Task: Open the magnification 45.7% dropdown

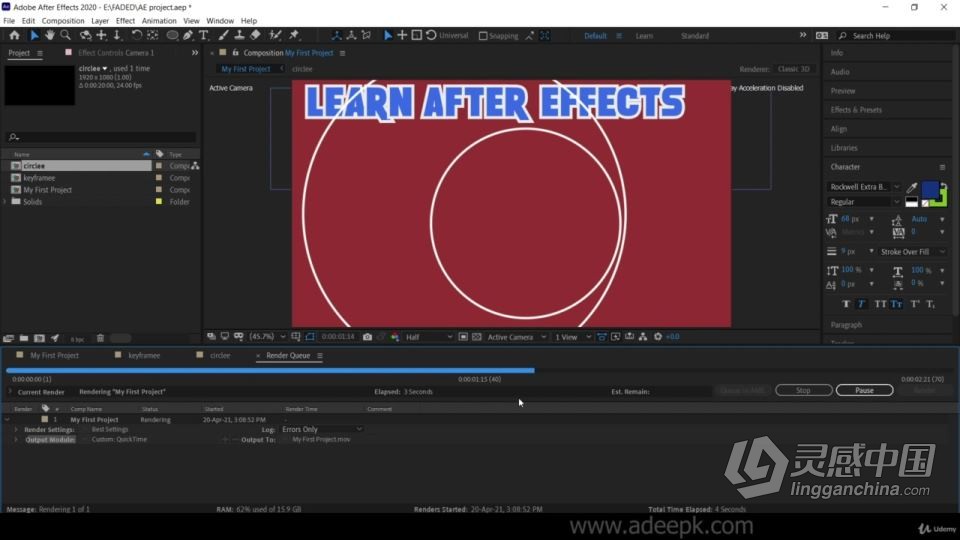Action: [x=268, y=337]
